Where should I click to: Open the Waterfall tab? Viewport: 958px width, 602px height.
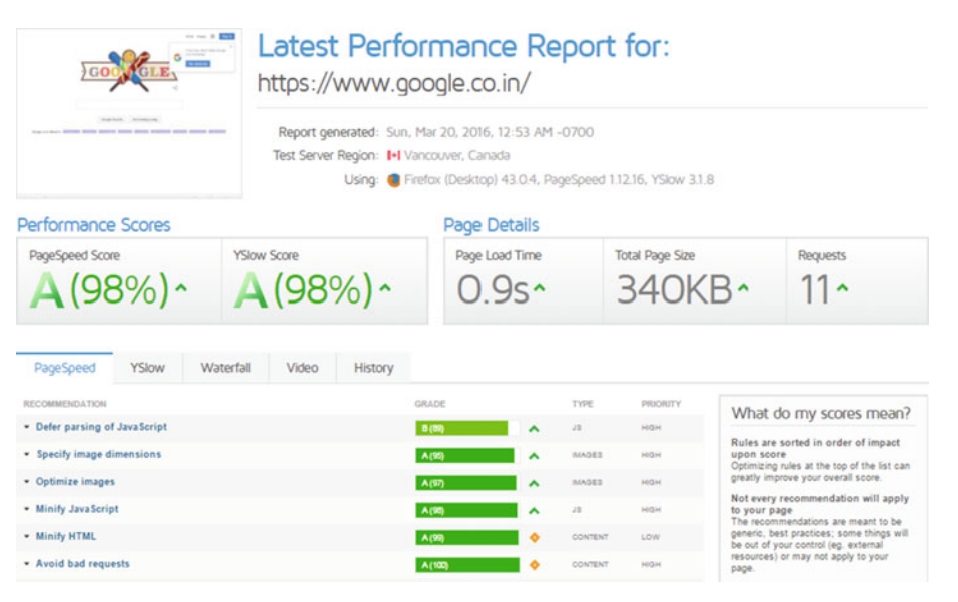coord(225,368)
